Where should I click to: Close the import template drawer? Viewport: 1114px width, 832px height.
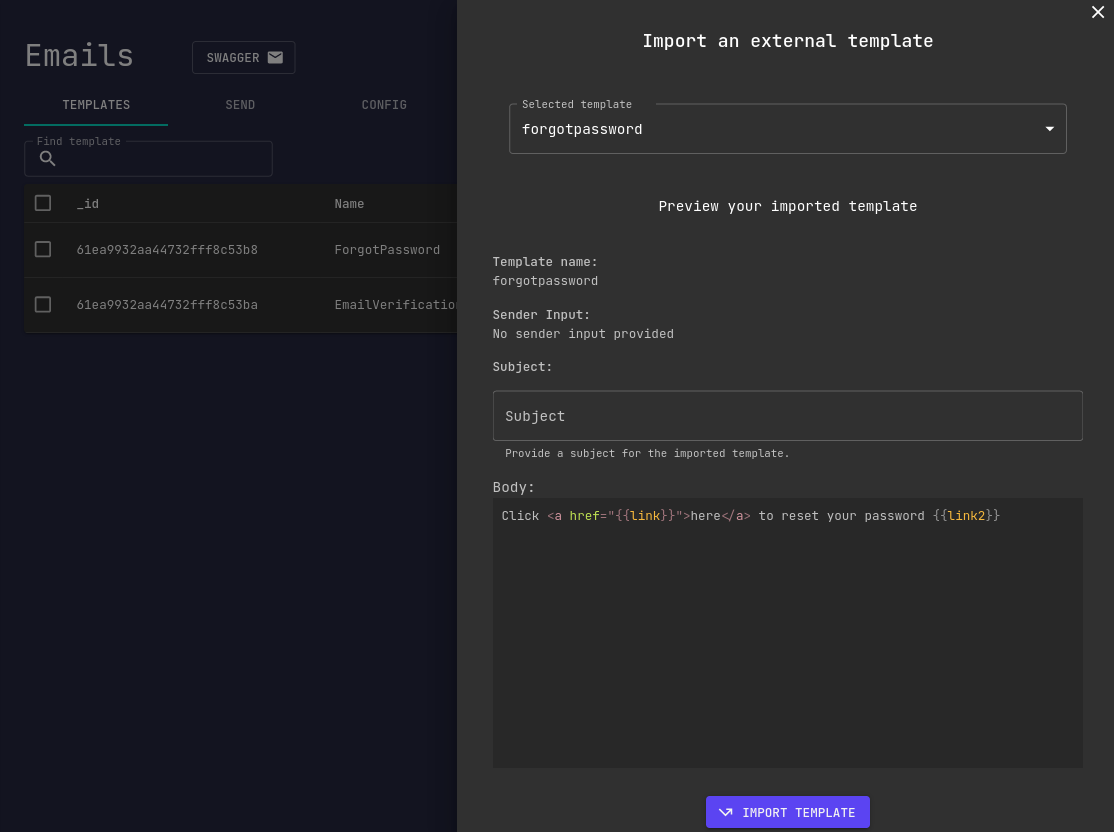click(x=1098, y=12)
